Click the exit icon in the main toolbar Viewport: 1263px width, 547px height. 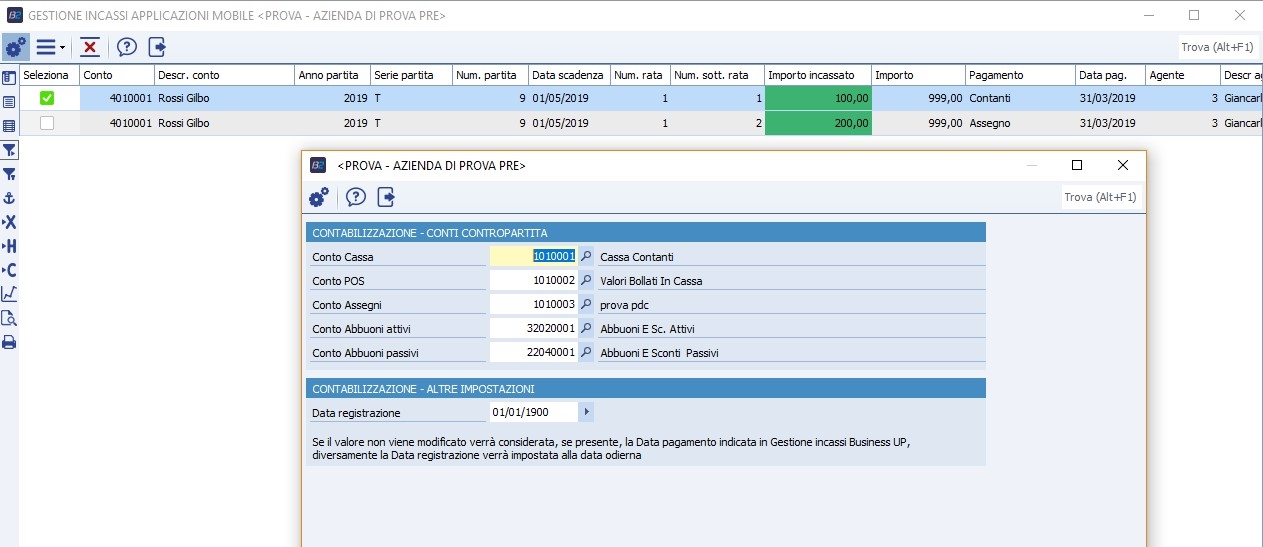pyautogui.click(x=157, y=47)
